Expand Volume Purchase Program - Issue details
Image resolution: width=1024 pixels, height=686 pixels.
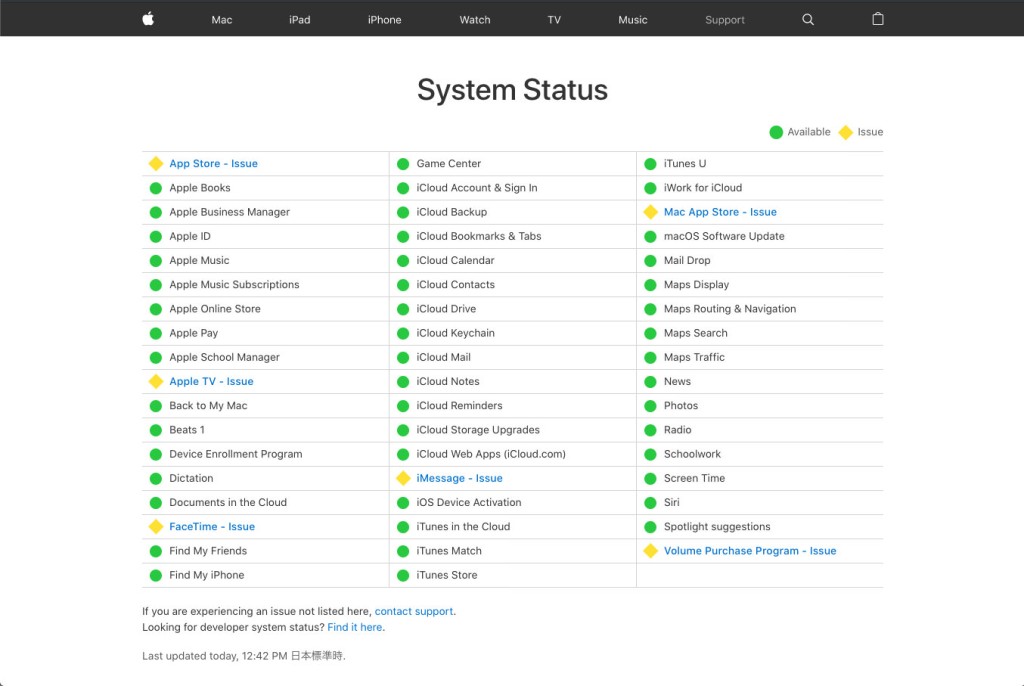750,551
